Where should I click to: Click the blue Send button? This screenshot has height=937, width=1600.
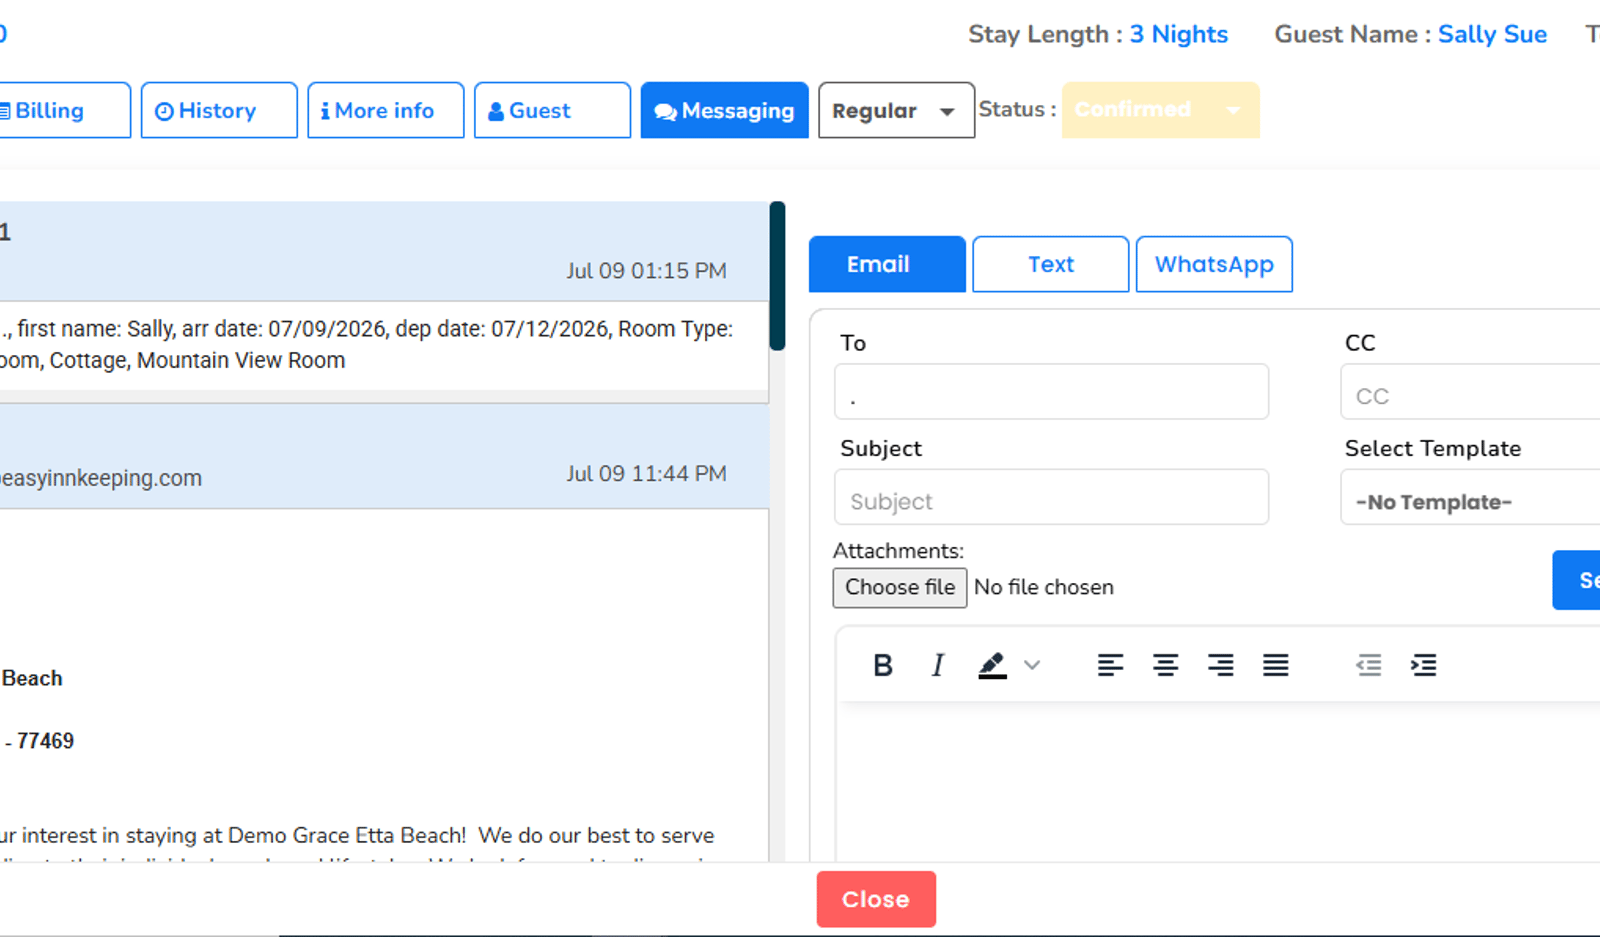1577,580
